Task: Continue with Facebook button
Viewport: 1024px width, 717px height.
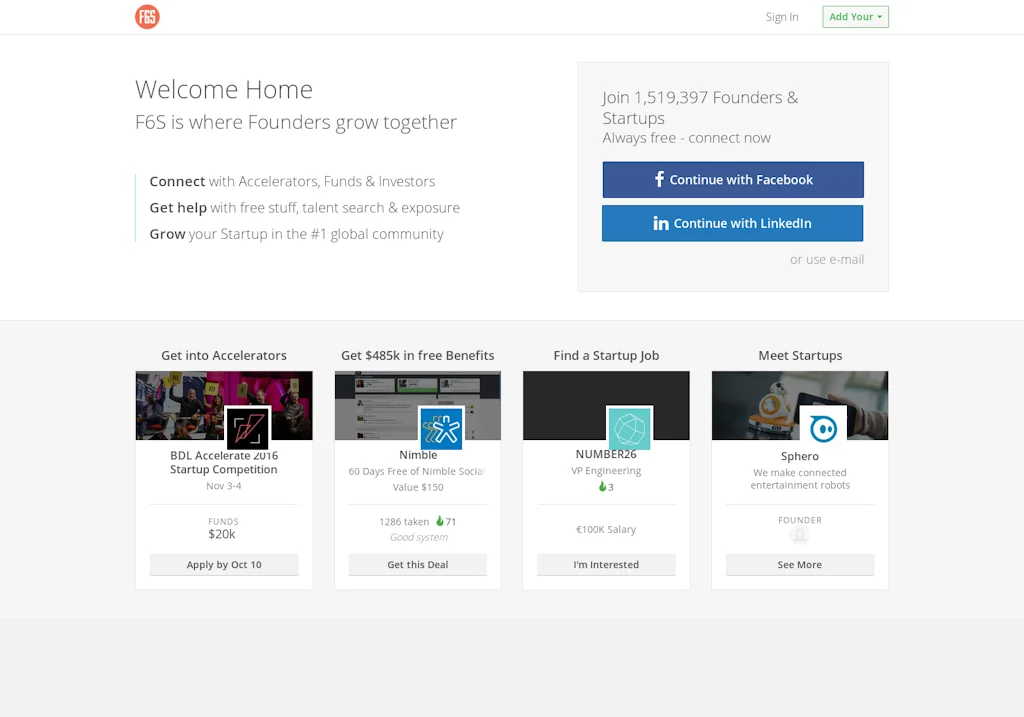Action: [732, 180]
